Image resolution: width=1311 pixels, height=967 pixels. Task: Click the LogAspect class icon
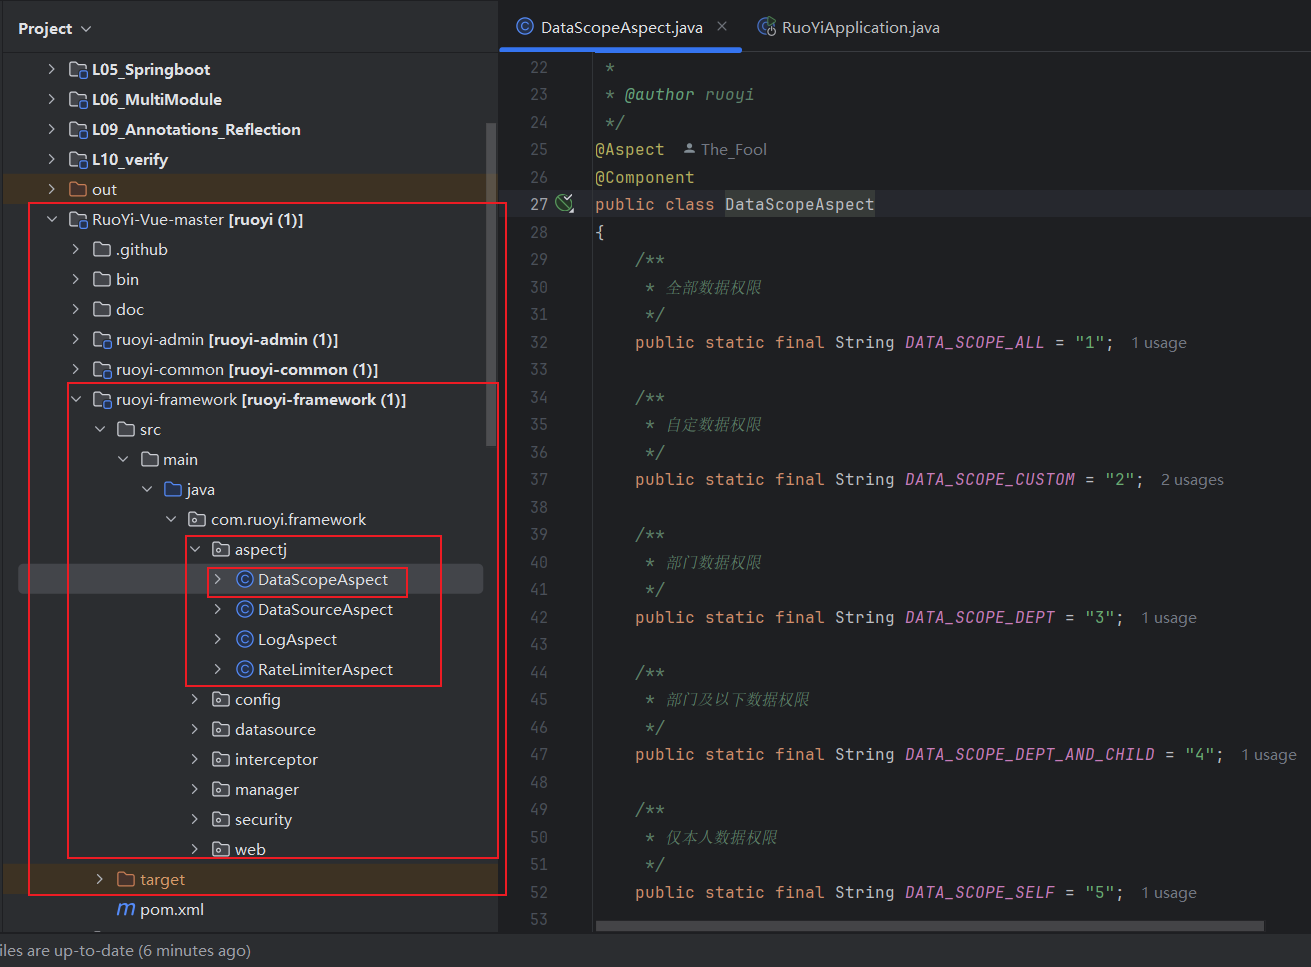pos(244,640)
